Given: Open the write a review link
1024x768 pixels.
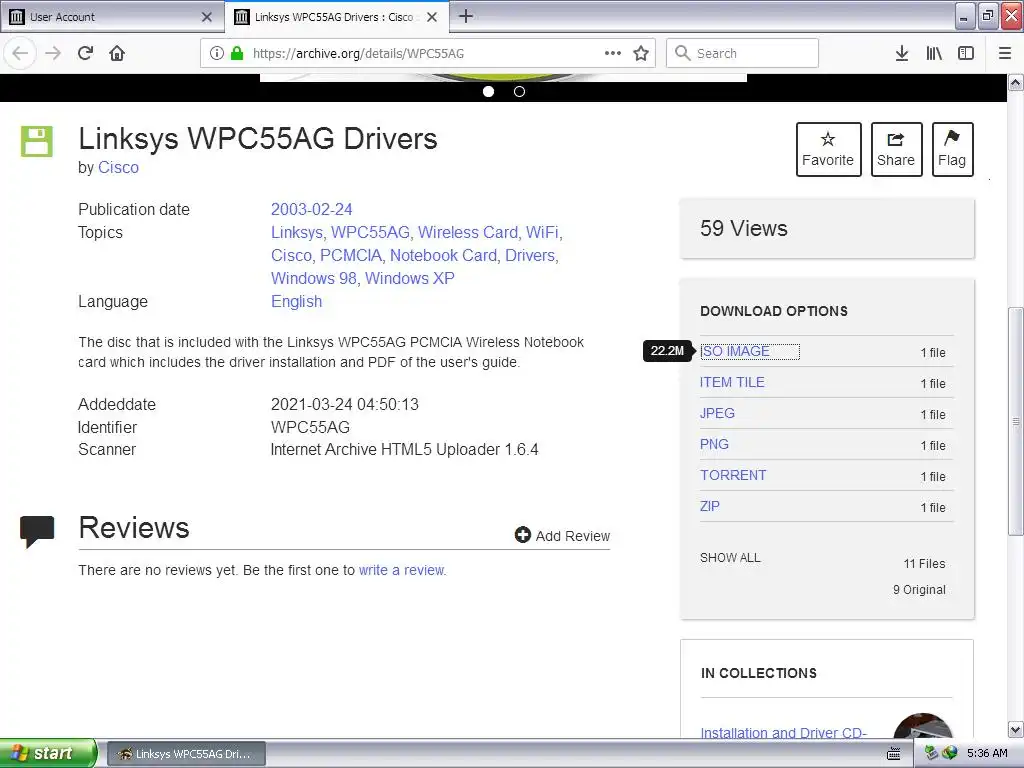Looking at the screenshot, I should [x=402, y=570].
